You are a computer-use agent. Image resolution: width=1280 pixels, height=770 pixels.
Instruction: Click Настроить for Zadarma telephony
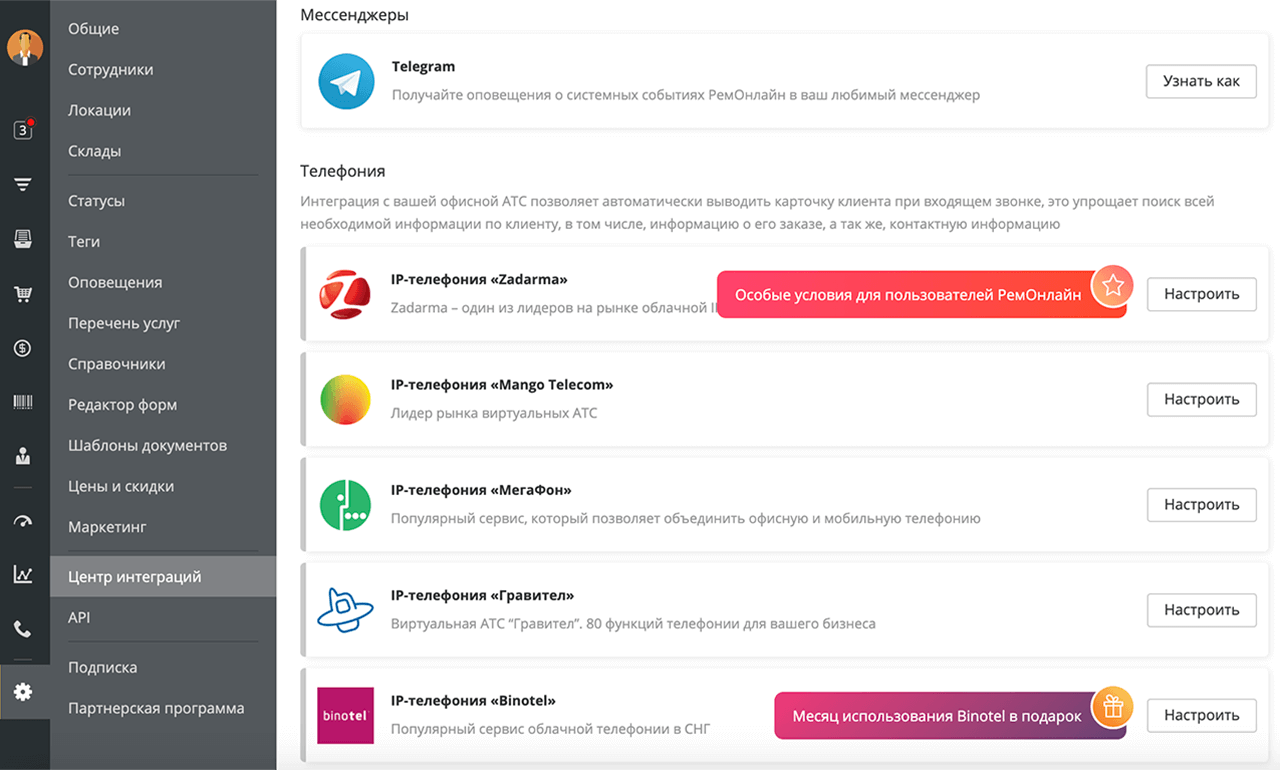1201,294
